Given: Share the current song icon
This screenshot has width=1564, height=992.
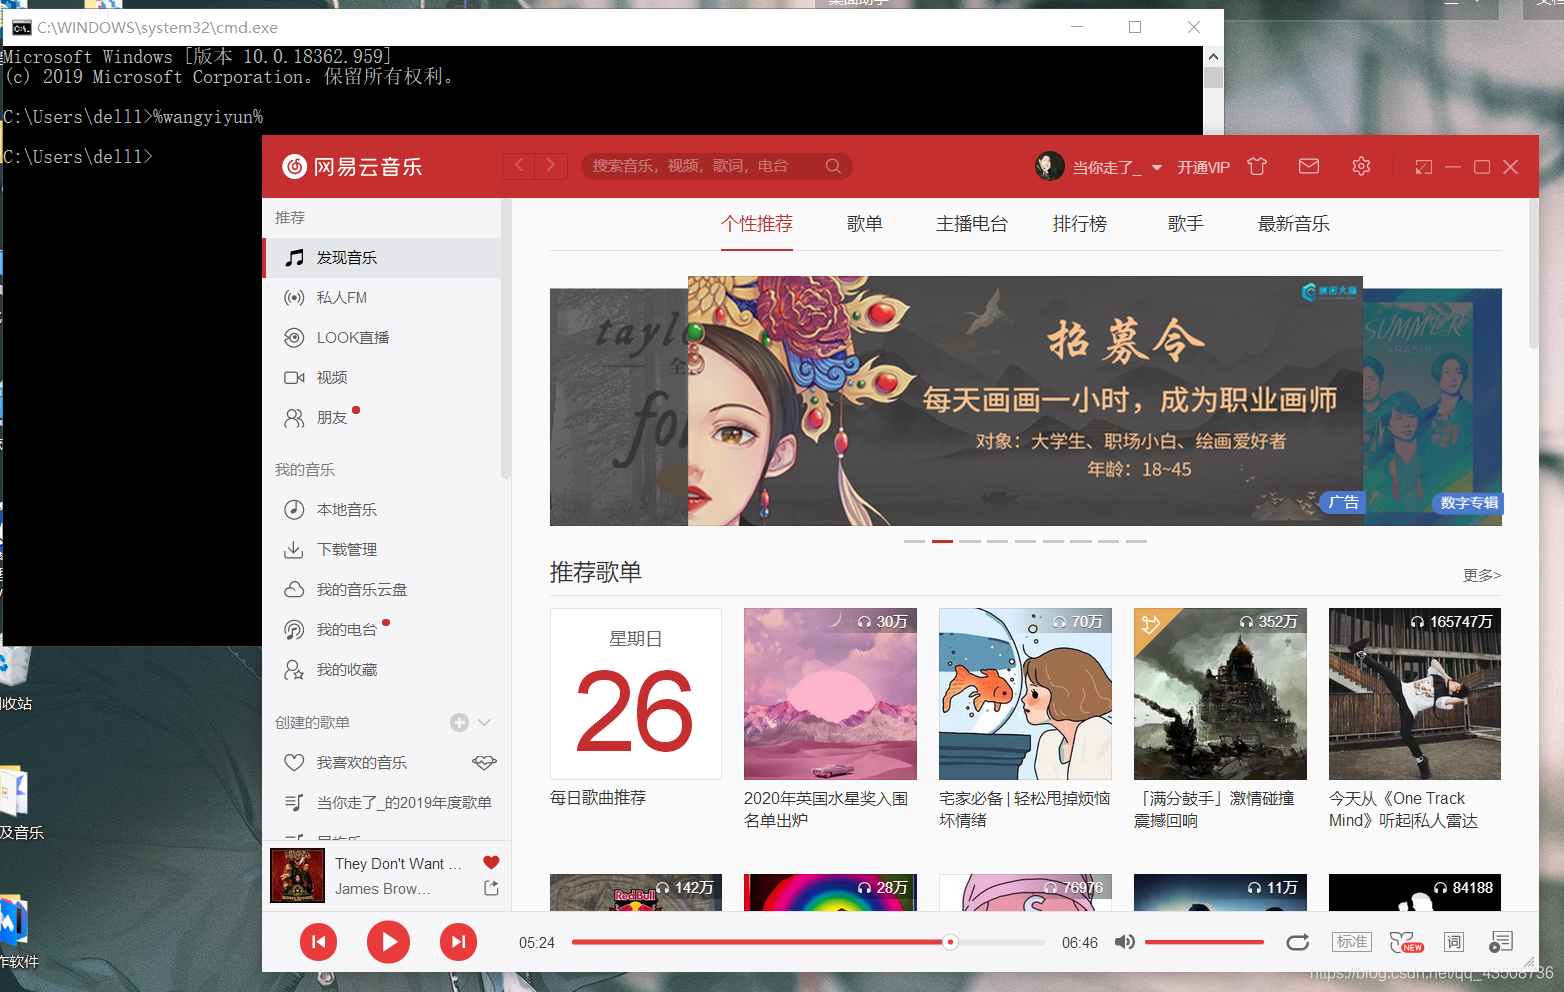Looking at the screenshot, I should [x=491, y=888].
